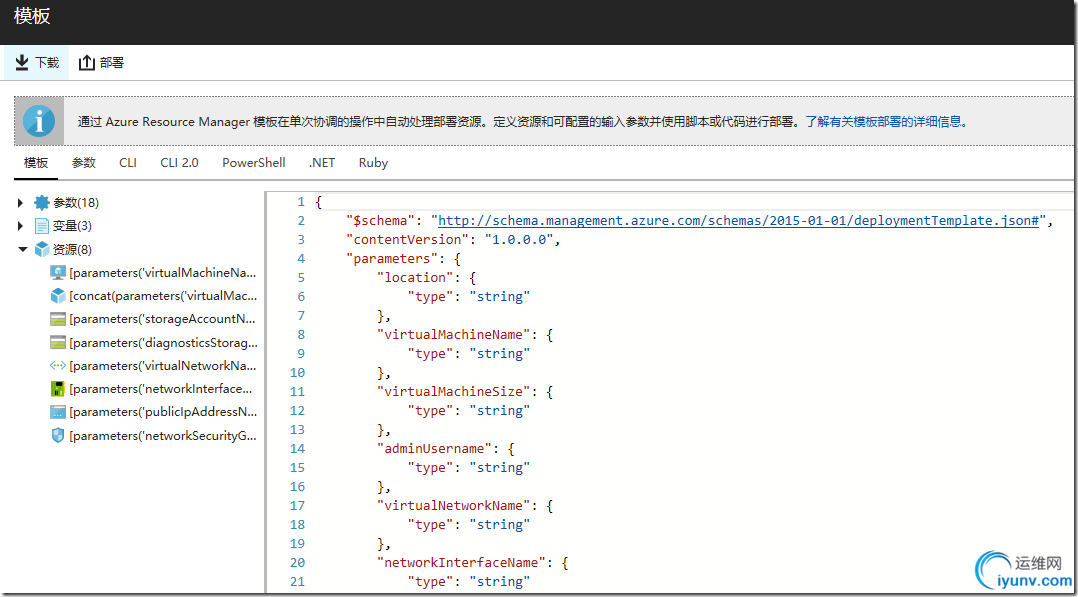Click line number 21 in the gutter
Viewport: 1078px width, 597px height.
pos(297,581)
